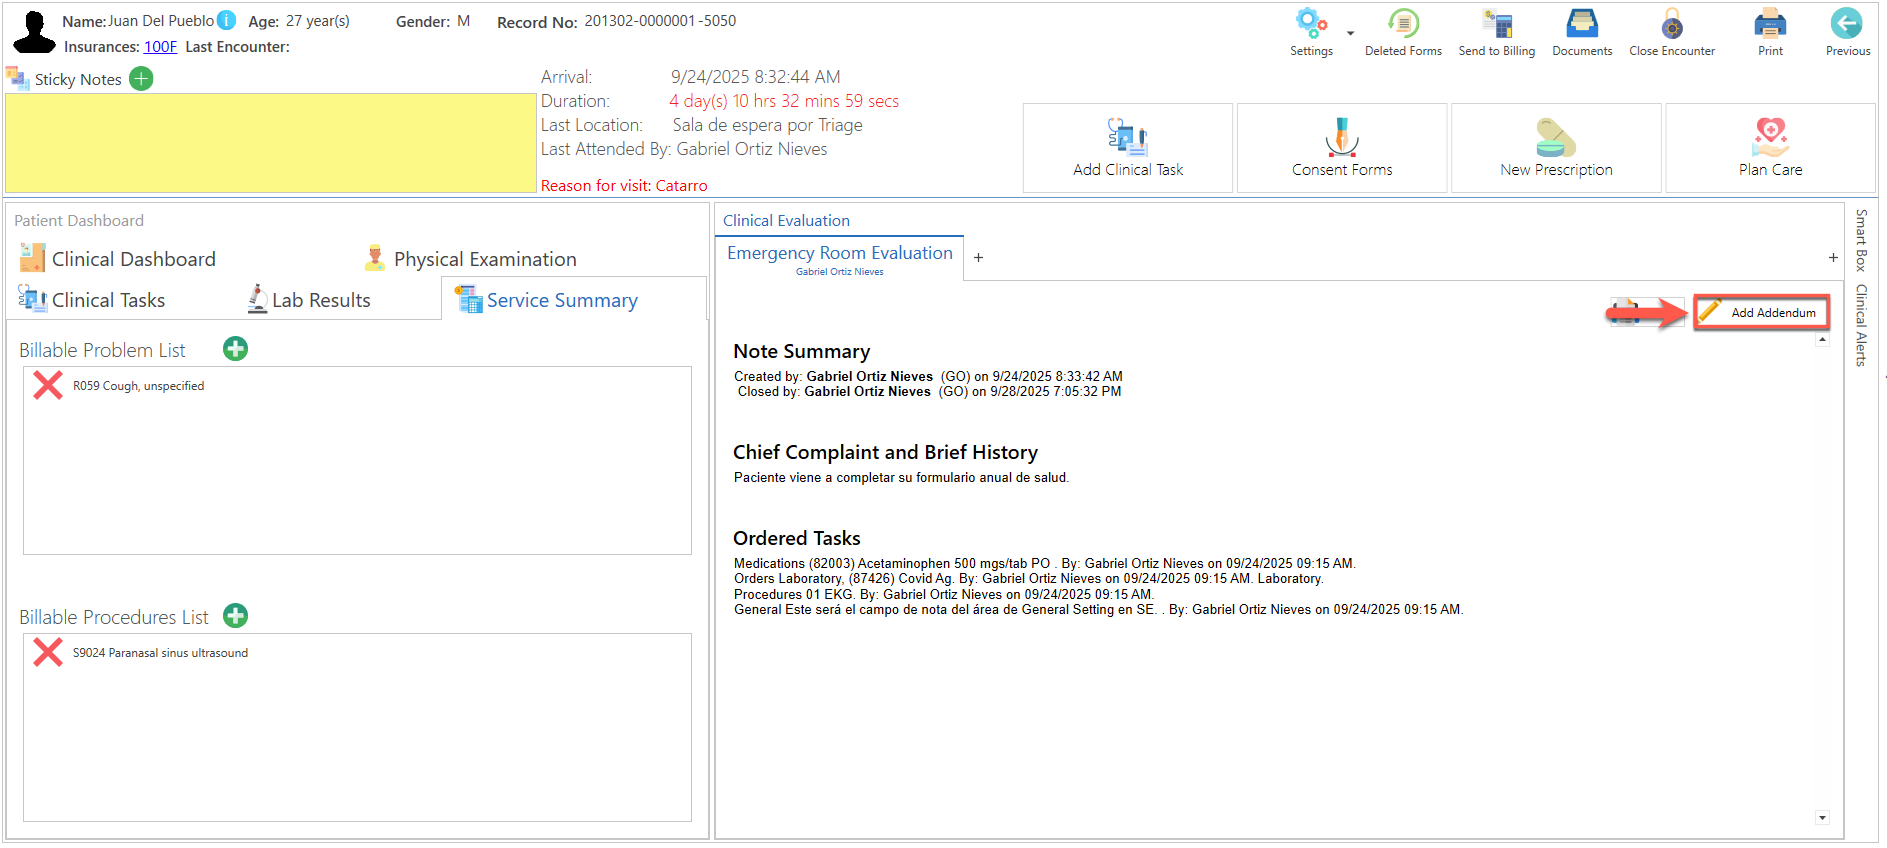Open the Lab Results tab
Image resolution: width=1887 pixels, height=848 pixels.
click(x=309, y=300)
